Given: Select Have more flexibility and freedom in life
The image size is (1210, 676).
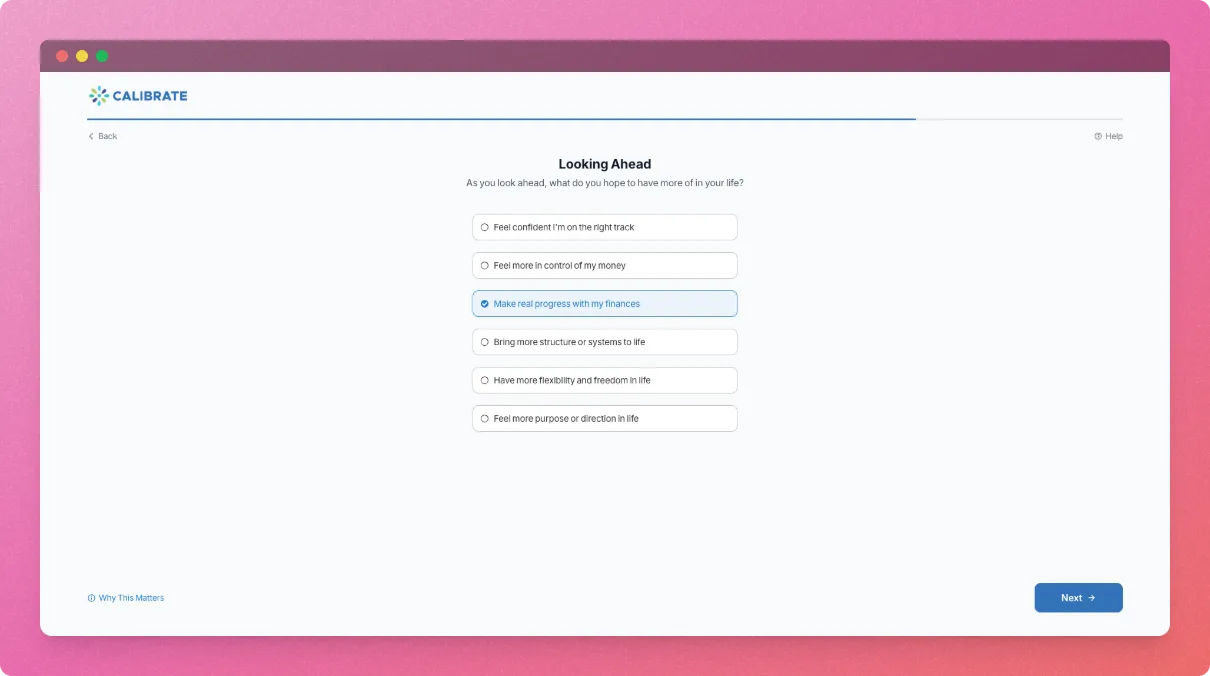Looking at the screenshot, I should 604,380.
